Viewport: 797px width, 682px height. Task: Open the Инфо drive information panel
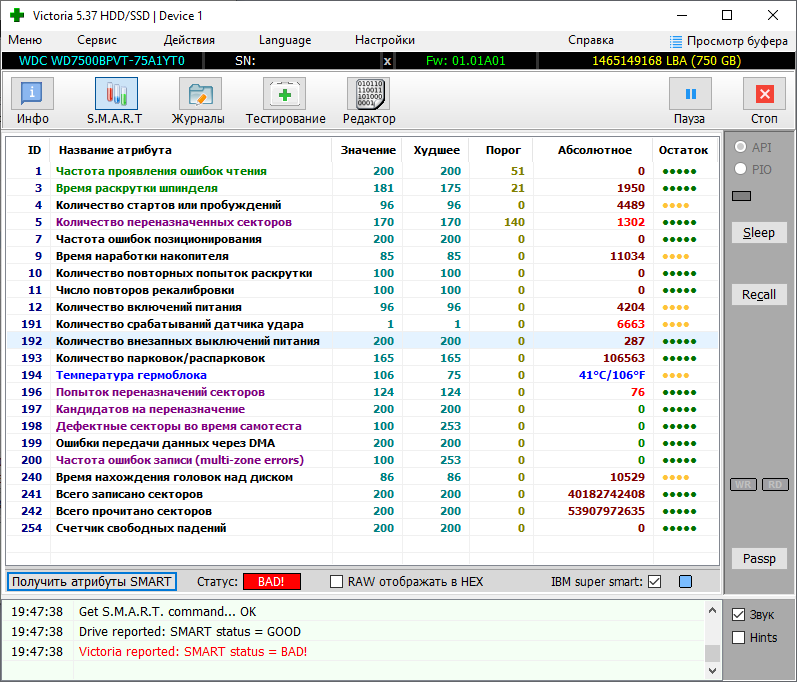(32, 94)
